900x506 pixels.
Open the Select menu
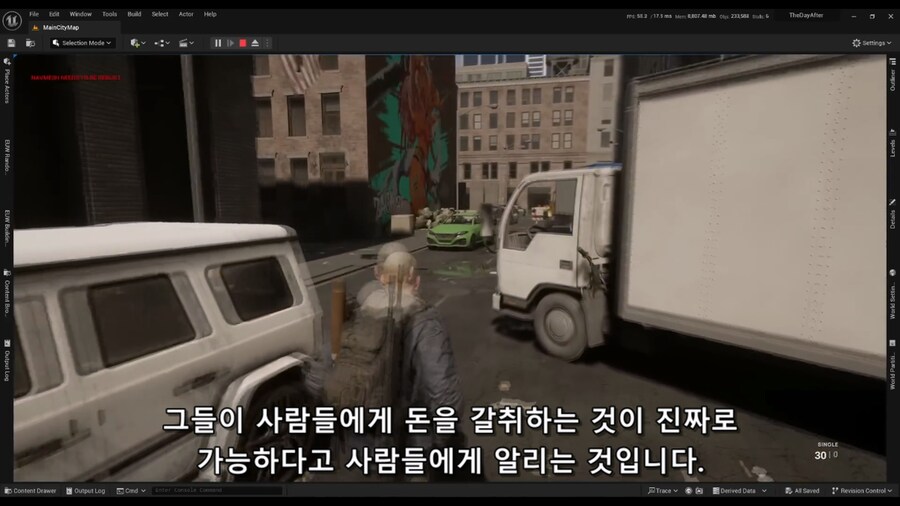[x=160, y=14]
